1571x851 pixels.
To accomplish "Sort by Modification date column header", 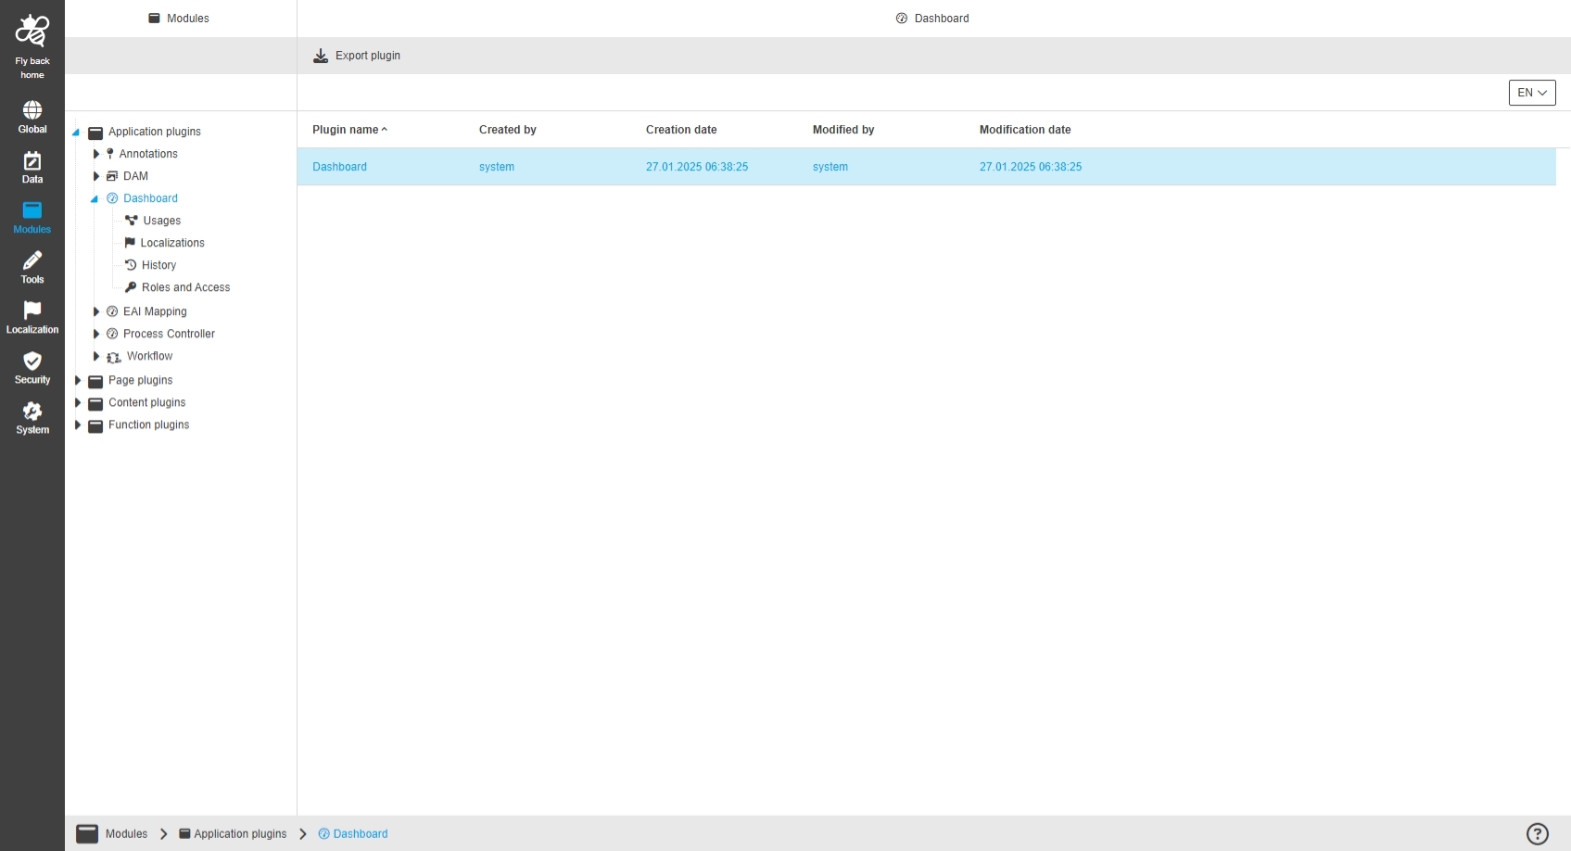I will [1025, 130].
